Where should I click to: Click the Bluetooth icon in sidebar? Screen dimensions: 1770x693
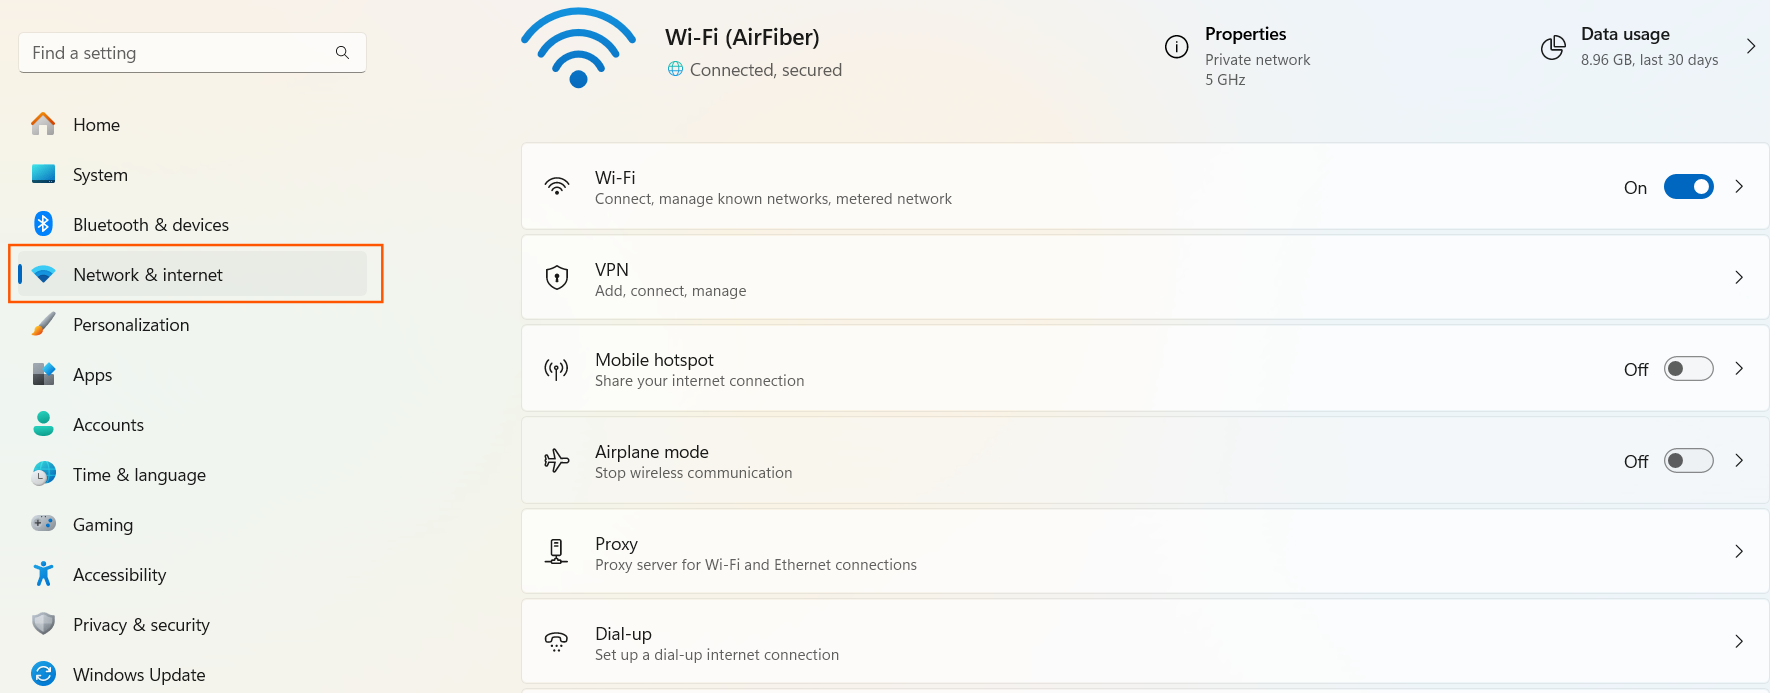[43, 224]
